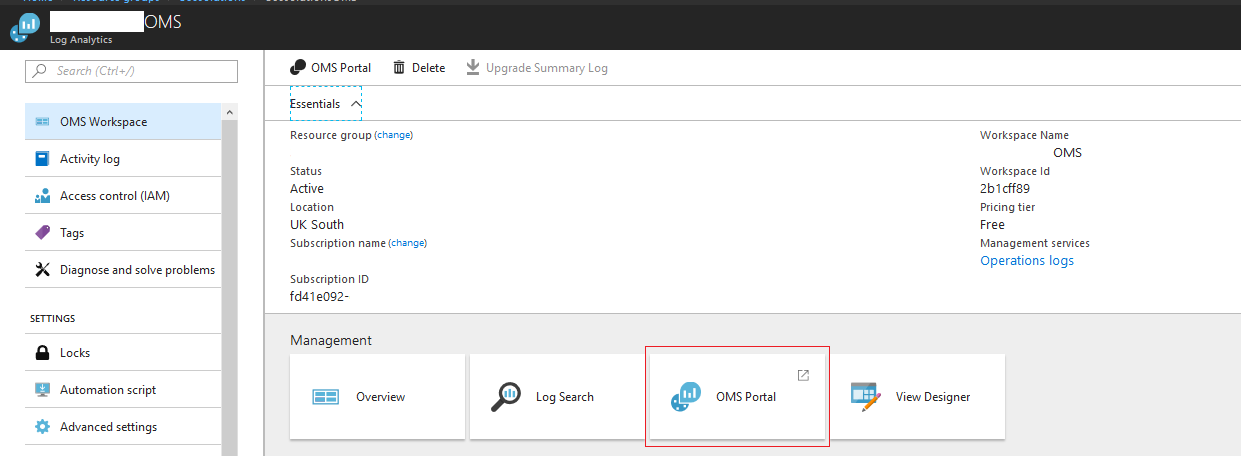Viewport: 1241px width, 456px height.
Task: Click OMS Portal icon in toolbar
Action: click(x=298, y=68)
